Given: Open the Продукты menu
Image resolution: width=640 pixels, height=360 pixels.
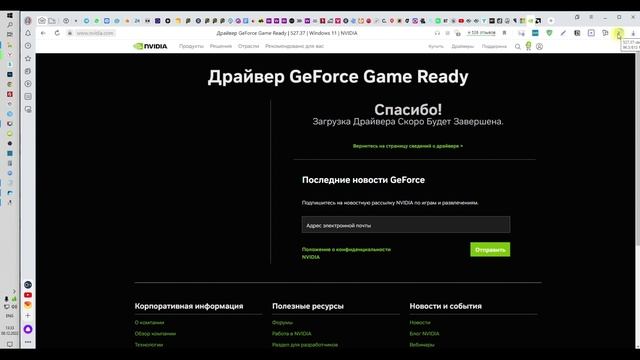Looking at the screenshot, I should [191, 46].
